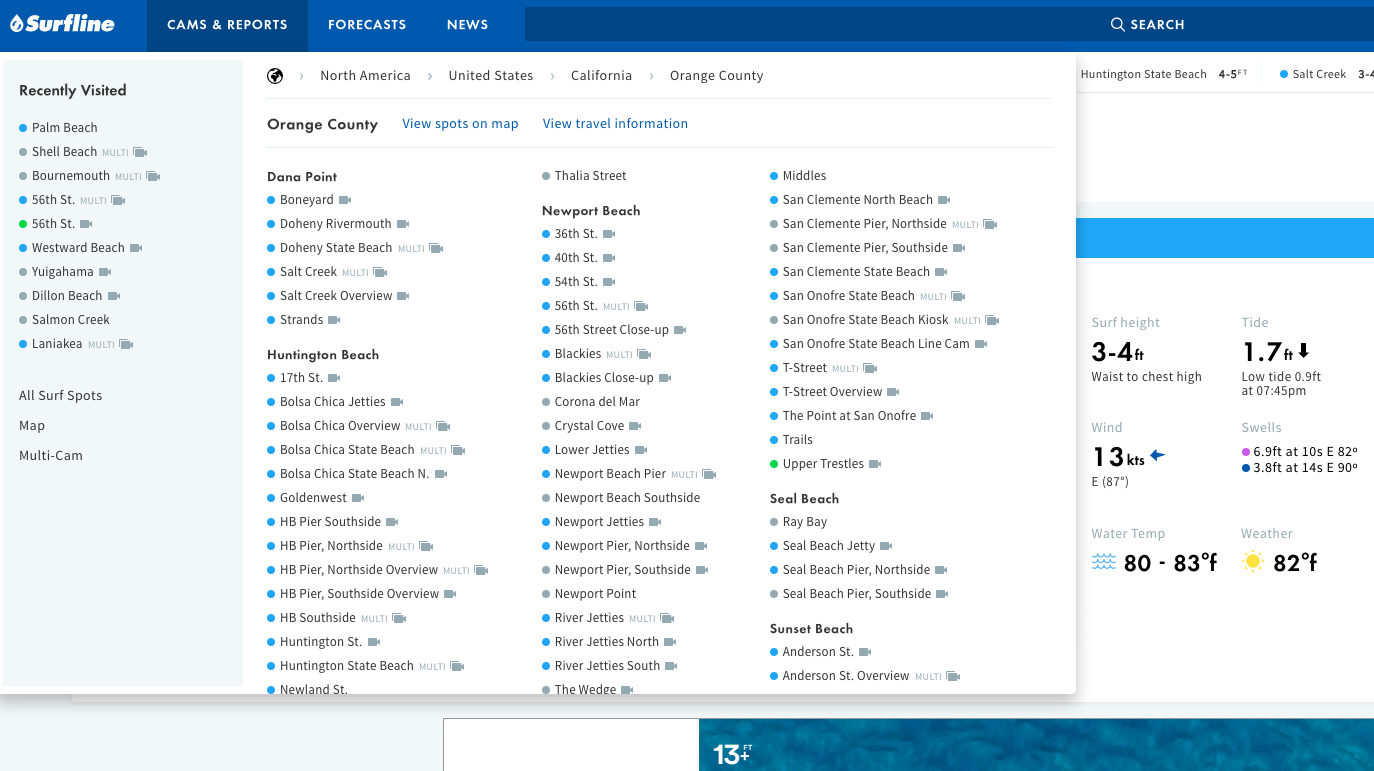Open the News menu

pos(468,25)
